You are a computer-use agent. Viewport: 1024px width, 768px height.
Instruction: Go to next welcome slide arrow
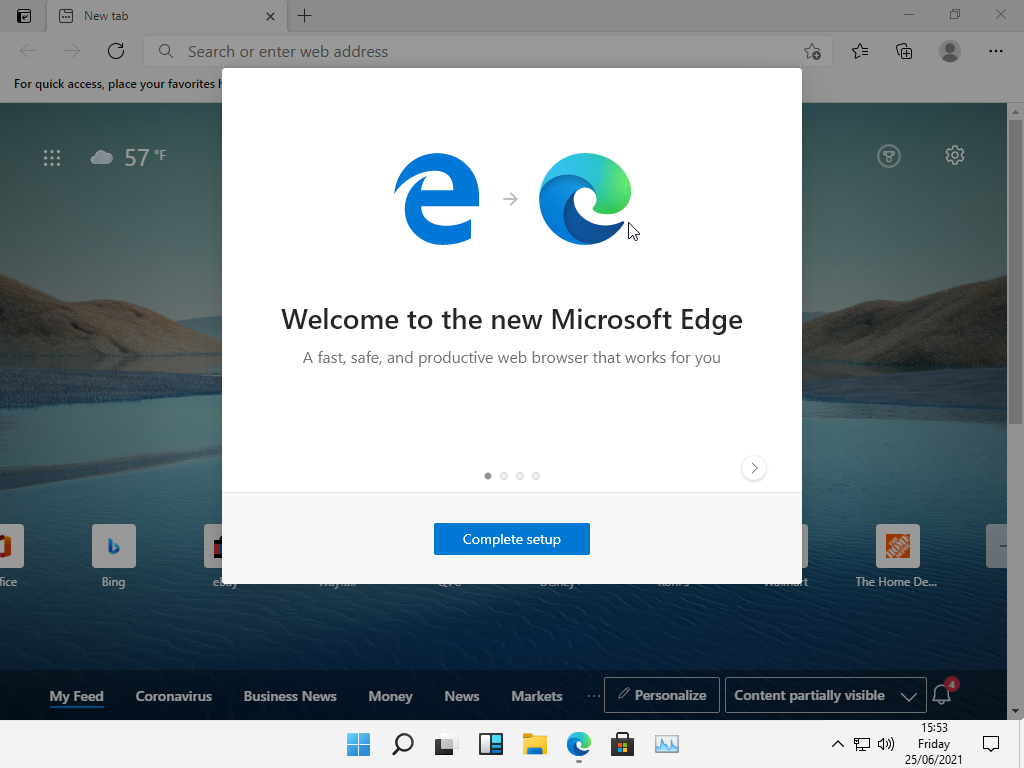(x=754, y=468)
